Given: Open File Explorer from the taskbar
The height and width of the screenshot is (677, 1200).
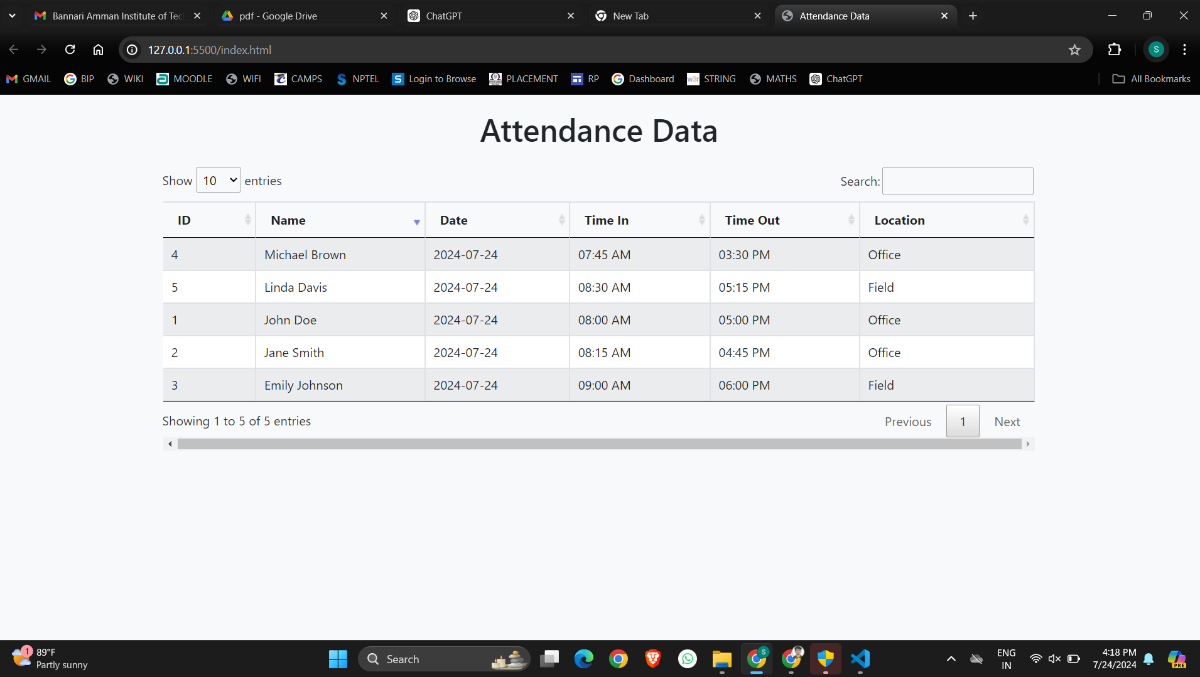Looking at the screenshot, I should click(x=721, y=658).
